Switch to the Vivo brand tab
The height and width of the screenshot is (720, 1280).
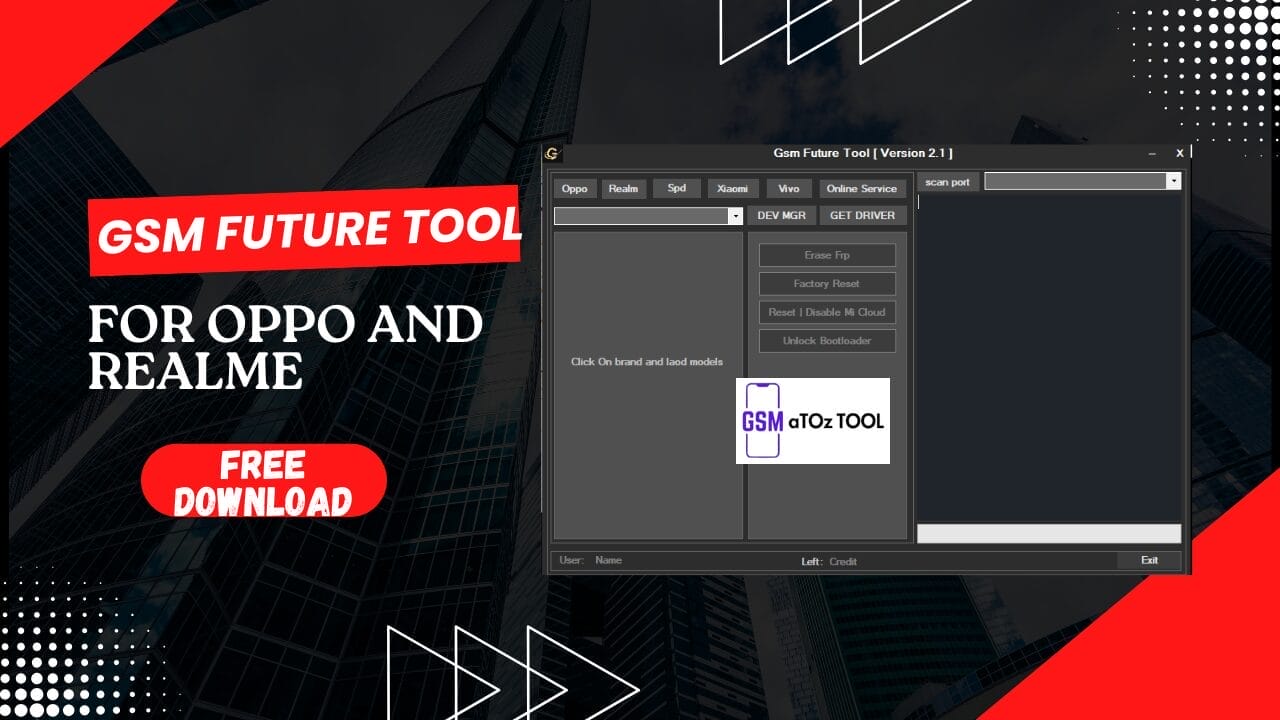[789, 188]
